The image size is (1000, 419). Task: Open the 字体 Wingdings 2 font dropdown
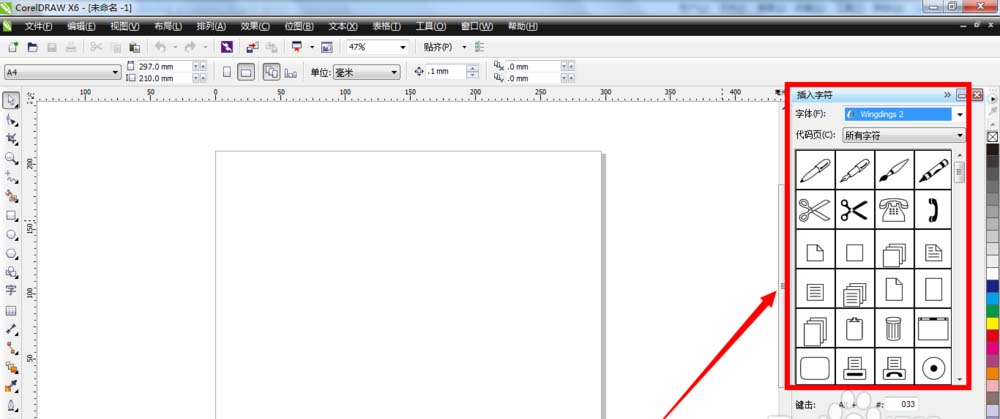[960, 115]
